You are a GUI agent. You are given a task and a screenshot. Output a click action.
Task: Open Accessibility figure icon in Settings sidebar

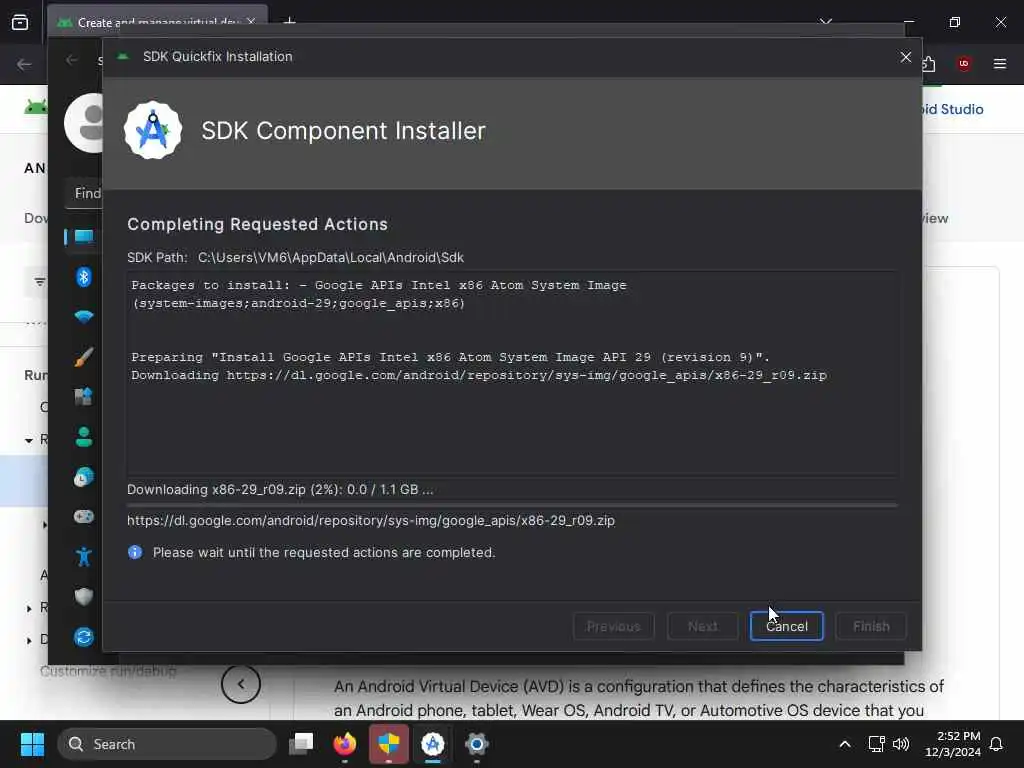pos(84,556)
